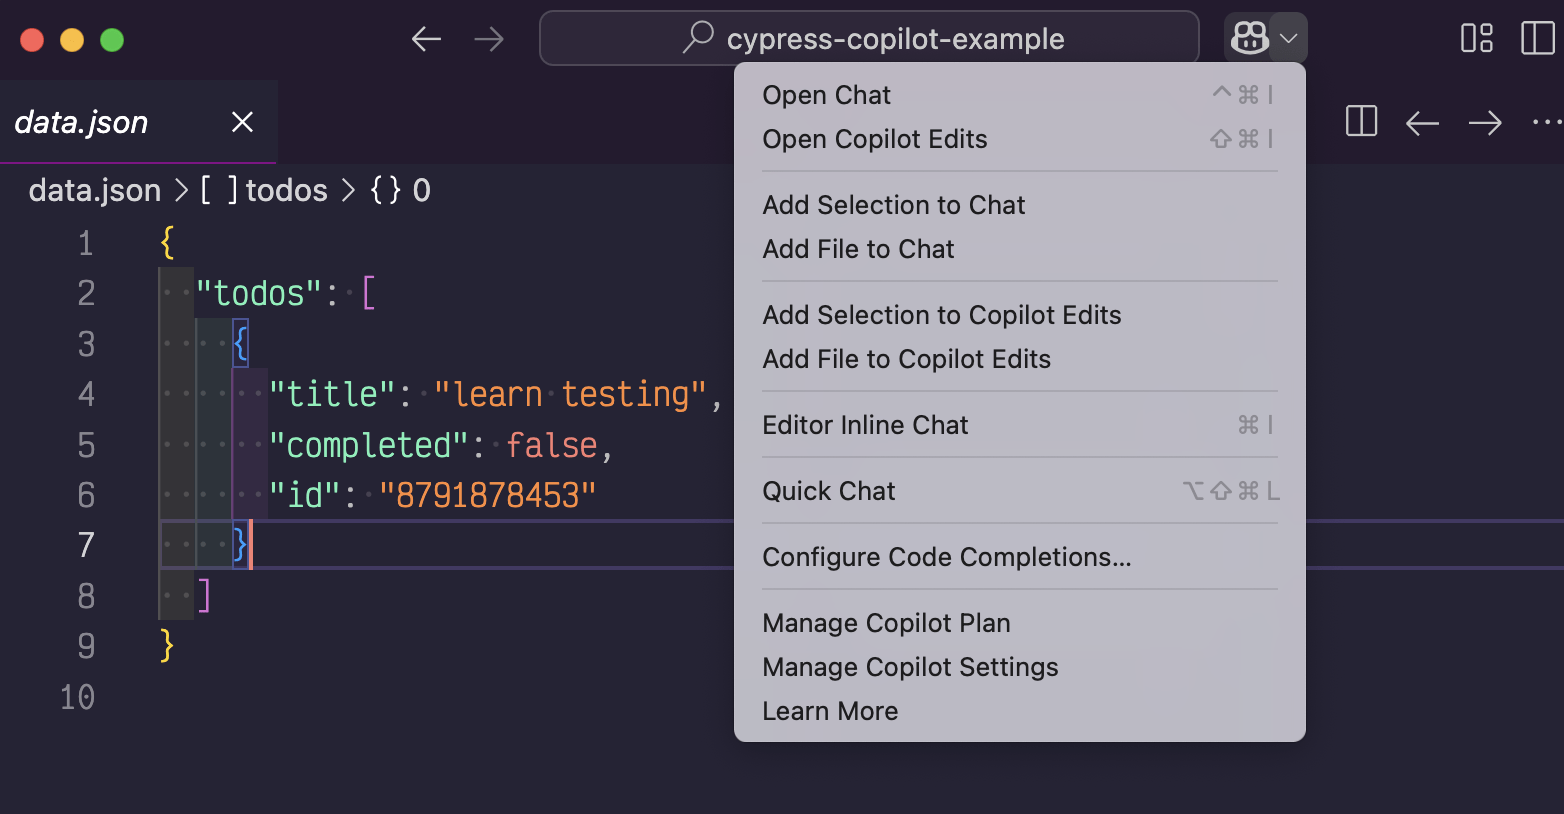Click the Copilot icon in title bar

click(1249, 39)
